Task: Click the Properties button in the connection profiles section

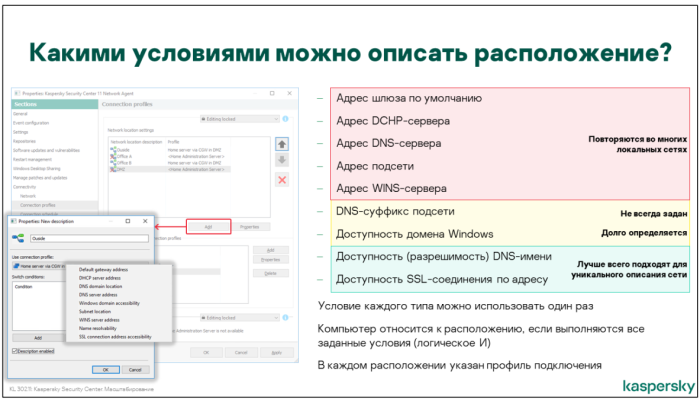Action: click(271, 260)
